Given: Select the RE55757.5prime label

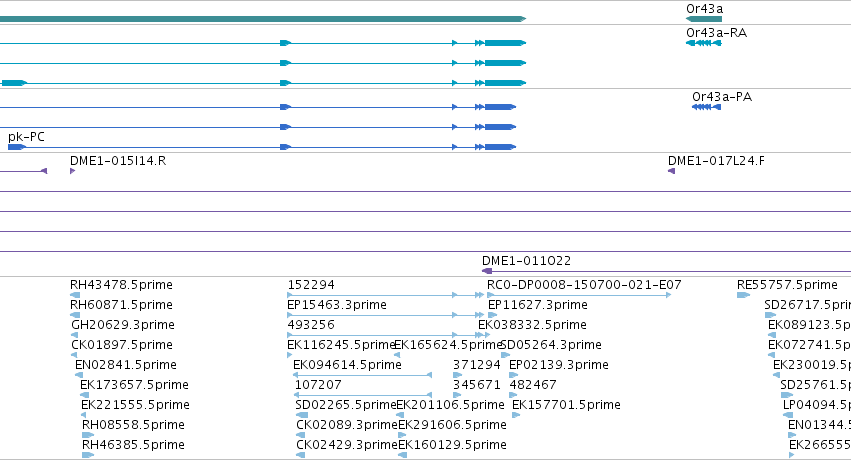Looking at the screenshot, I should click(x=787, y=285).
